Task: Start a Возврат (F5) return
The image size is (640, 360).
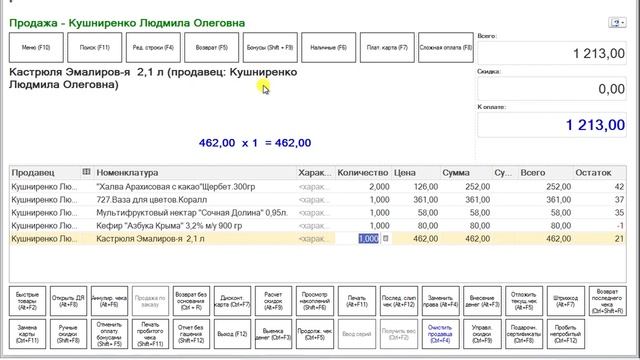Action: coord(211,48)
